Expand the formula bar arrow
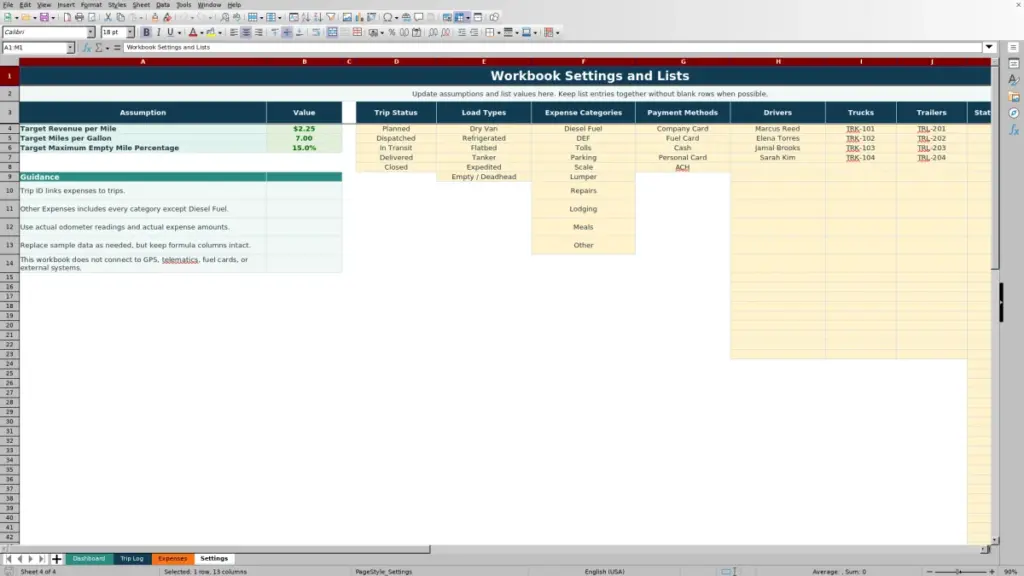 (x=989, y=47)
